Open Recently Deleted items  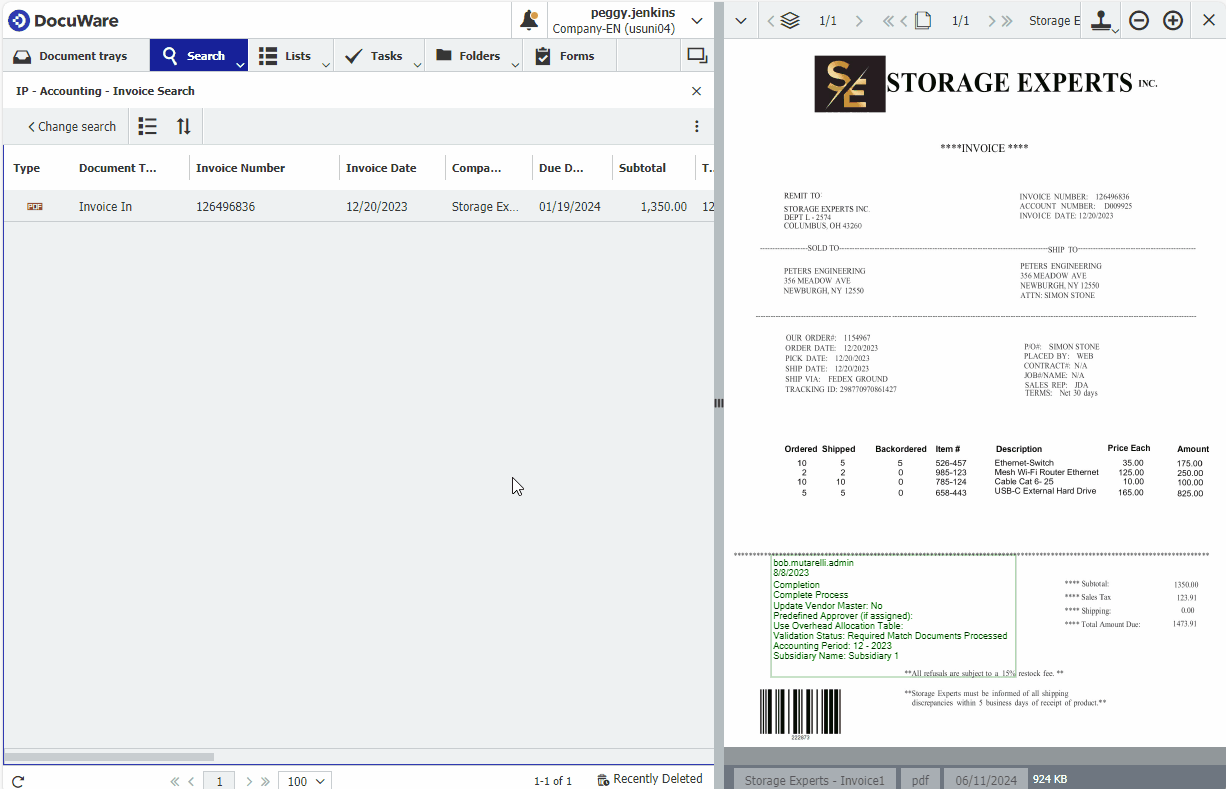click(649, 780)
